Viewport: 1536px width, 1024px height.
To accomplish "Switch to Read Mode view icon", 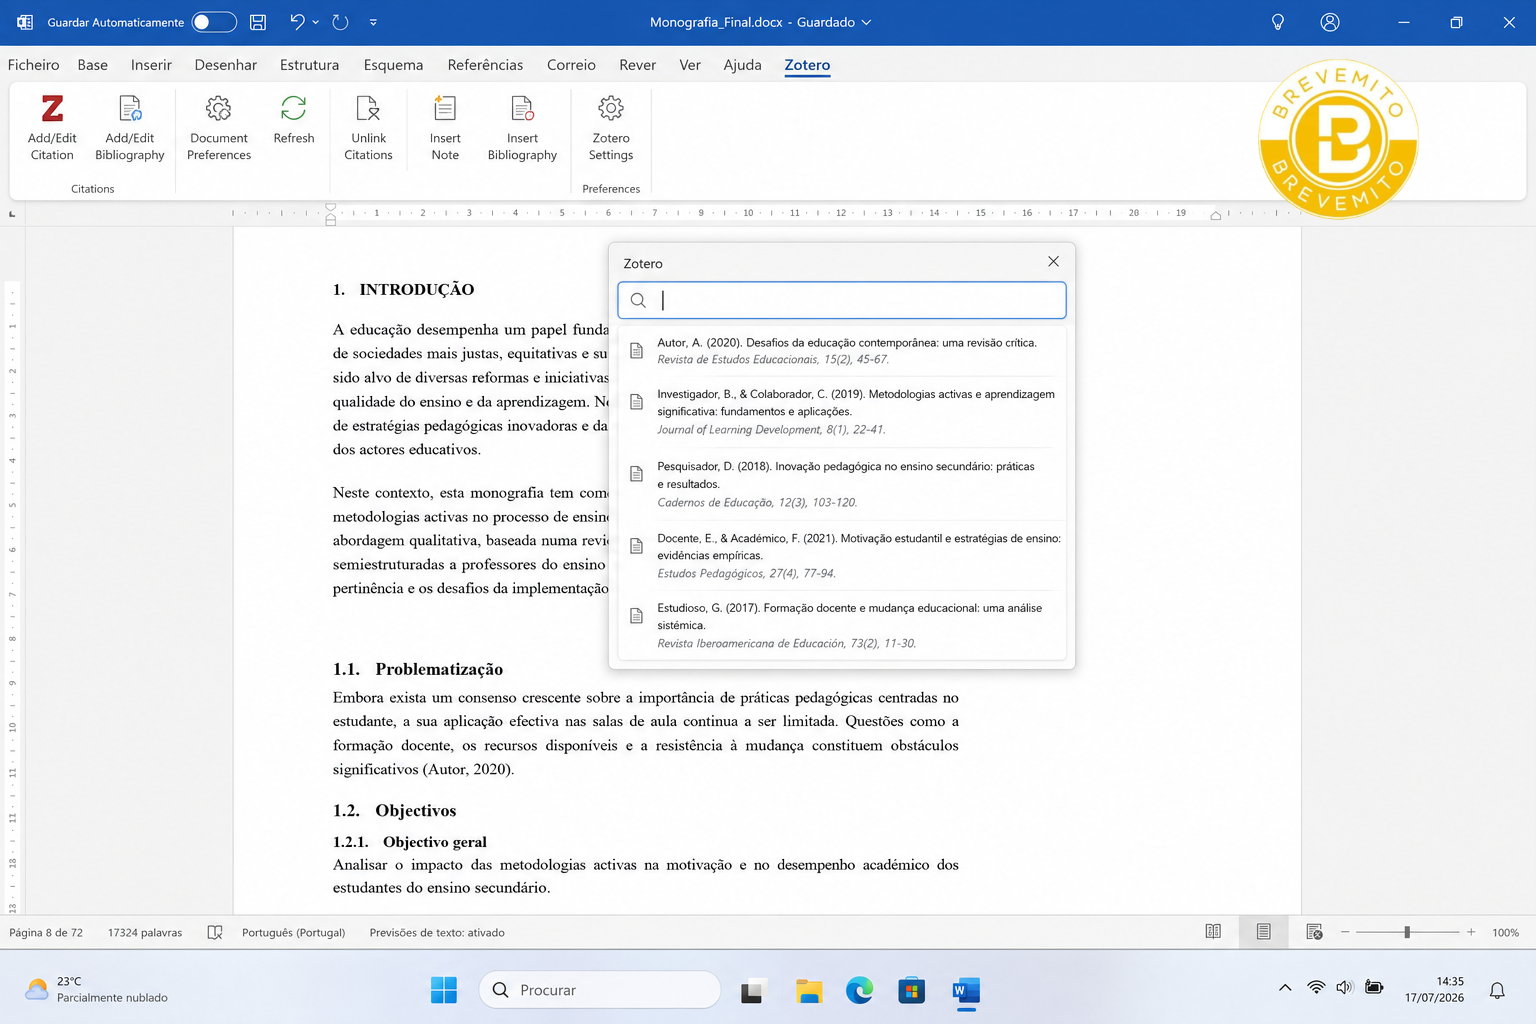I will tap(1213, 932).
